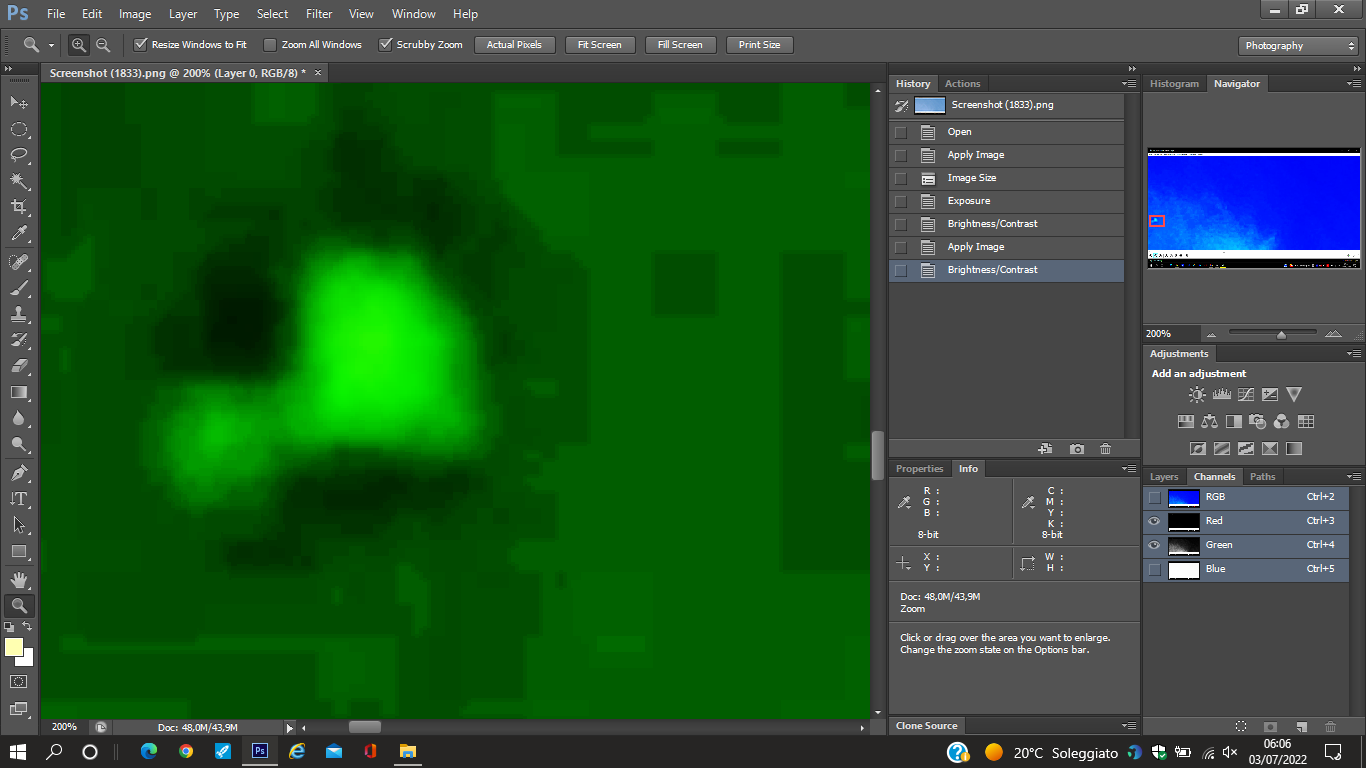Select the Eyedropper tool

click(19, 234)
